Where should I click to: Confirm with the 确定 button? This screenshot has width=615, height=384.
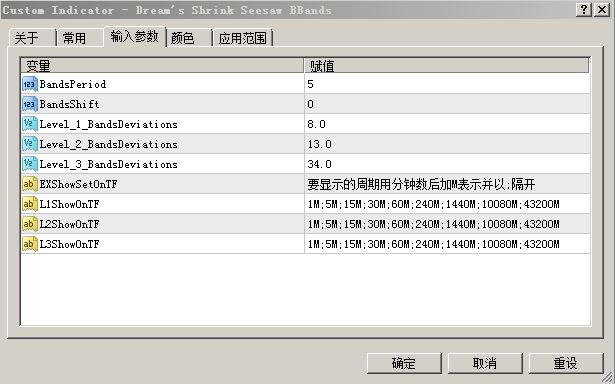(x=404, y=363)
